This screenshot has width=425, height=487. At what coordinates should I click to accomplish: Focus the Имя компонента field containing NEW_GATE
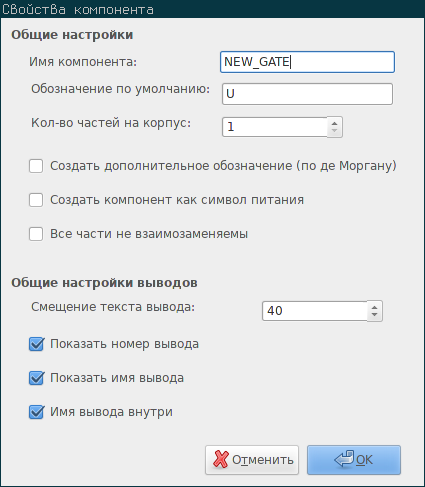pyautogui.click(x=307, y=62)
